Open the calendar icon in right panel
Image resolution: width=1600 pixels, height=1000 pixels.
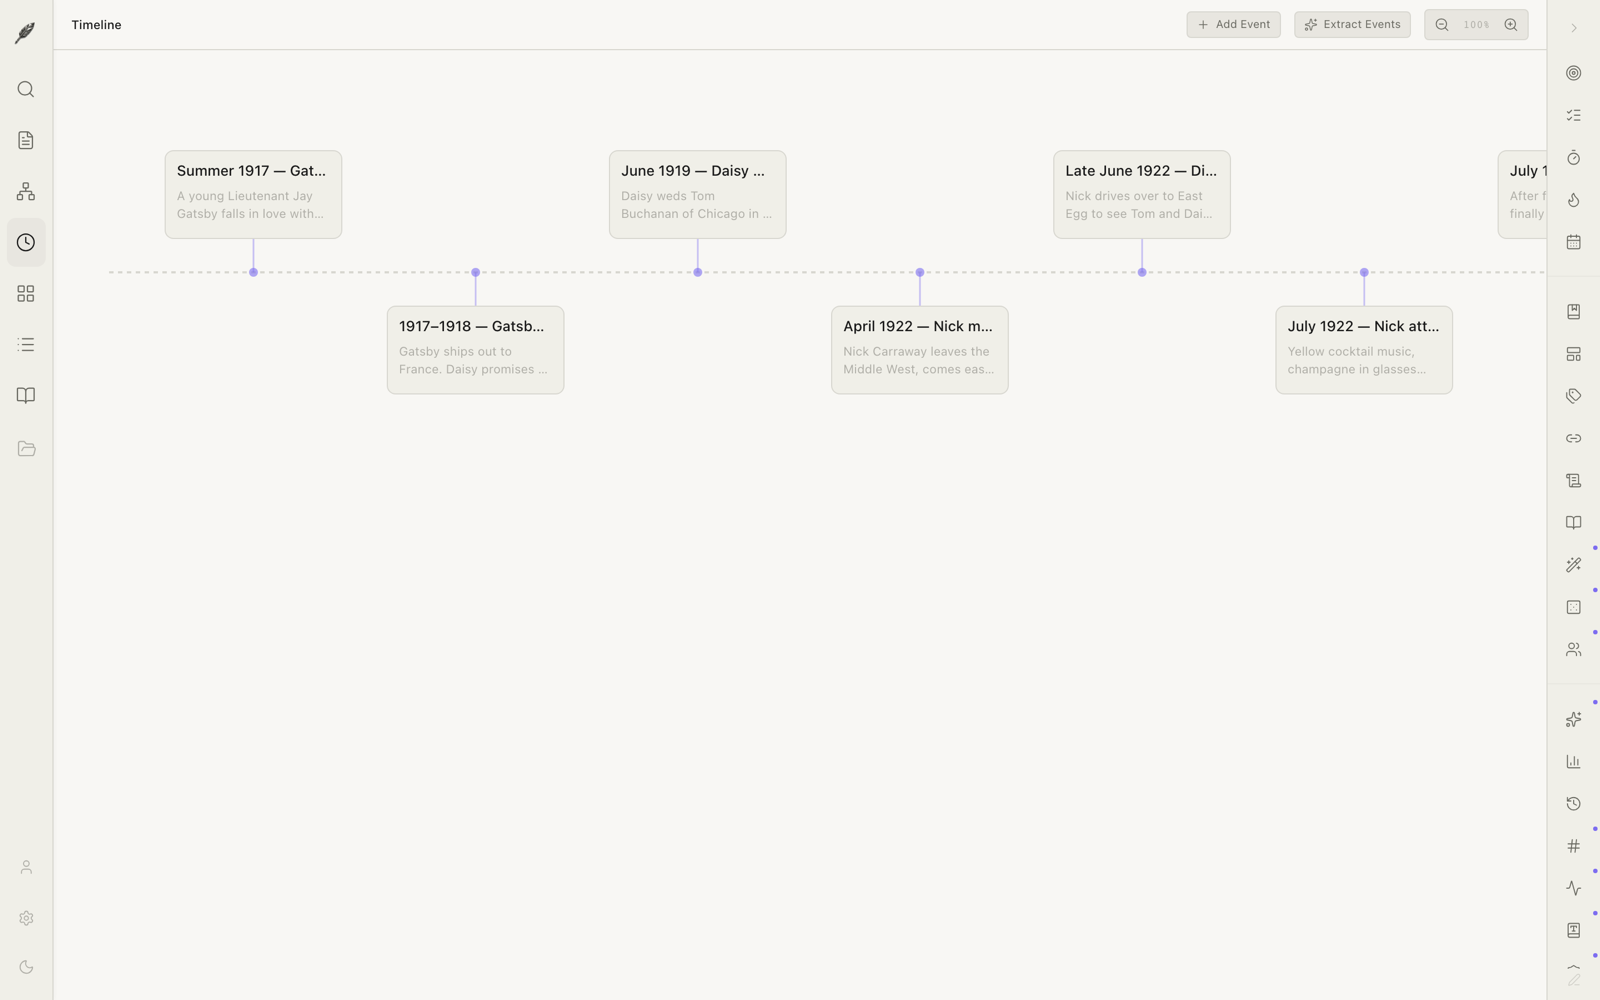[x=1574, y=242]
